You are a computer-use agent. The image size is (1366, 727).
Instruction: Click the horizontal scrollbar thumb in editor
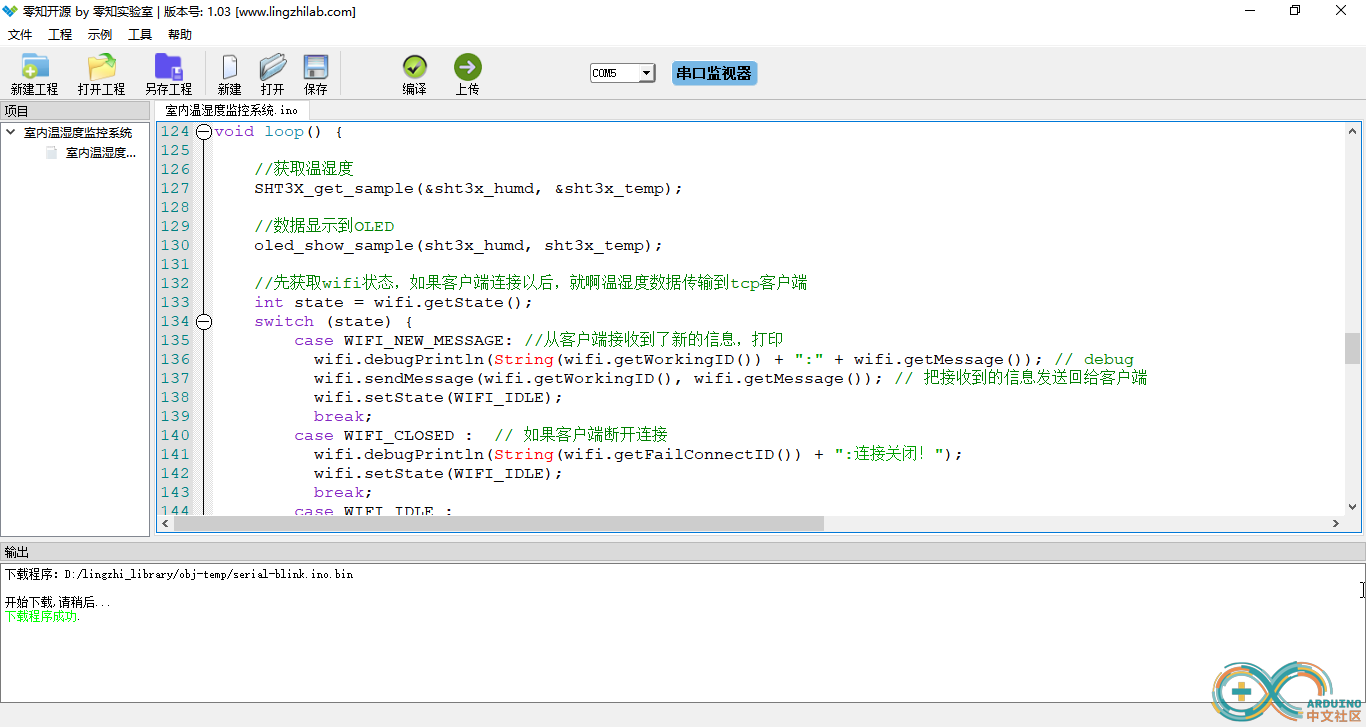click(x=498, y=523)
